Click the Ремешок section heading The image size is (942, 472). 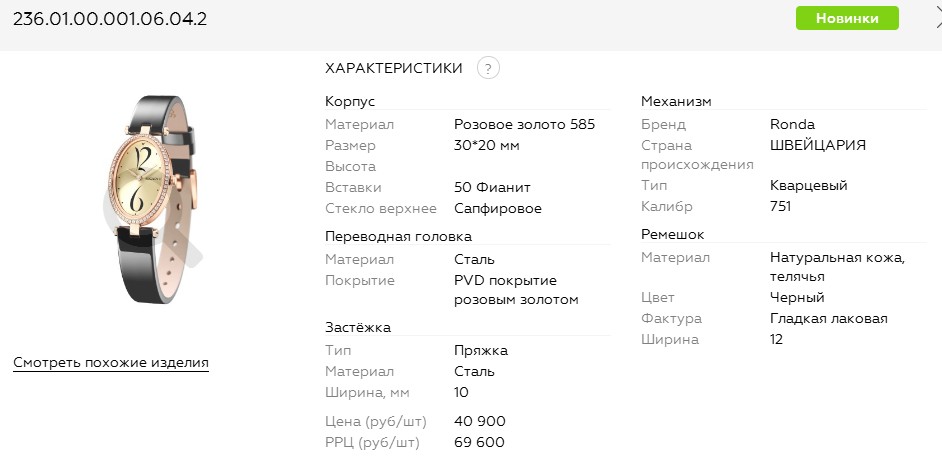coord(672,234)
